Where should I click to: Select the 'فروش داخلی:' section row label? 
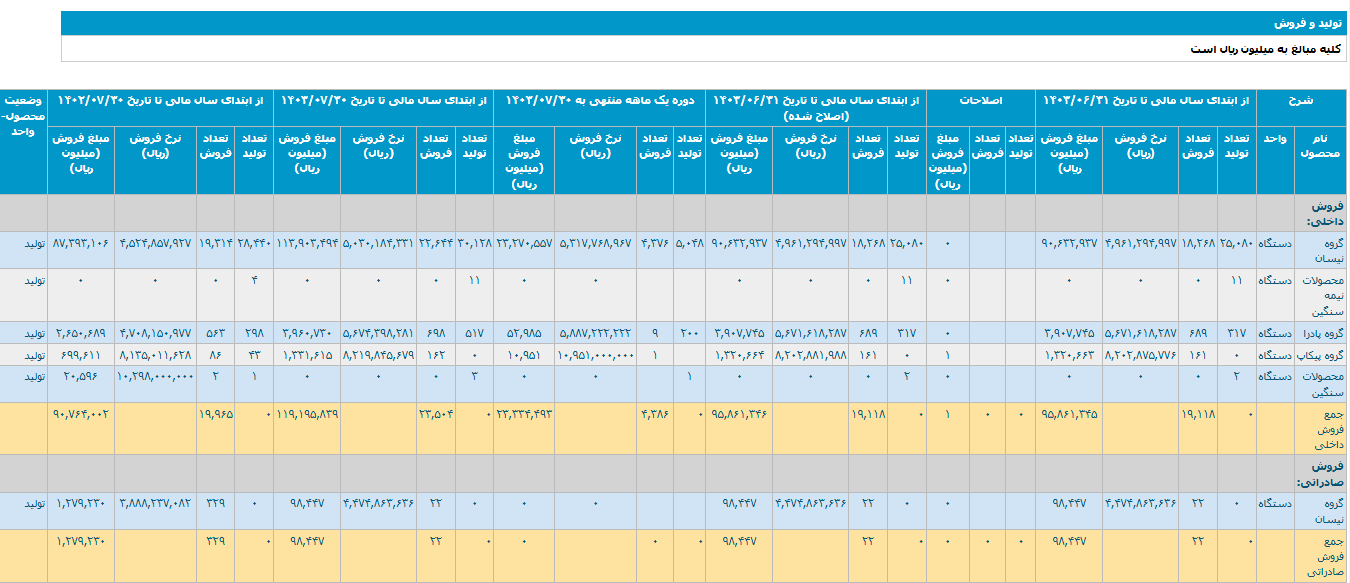click(x=1319, y=213)
